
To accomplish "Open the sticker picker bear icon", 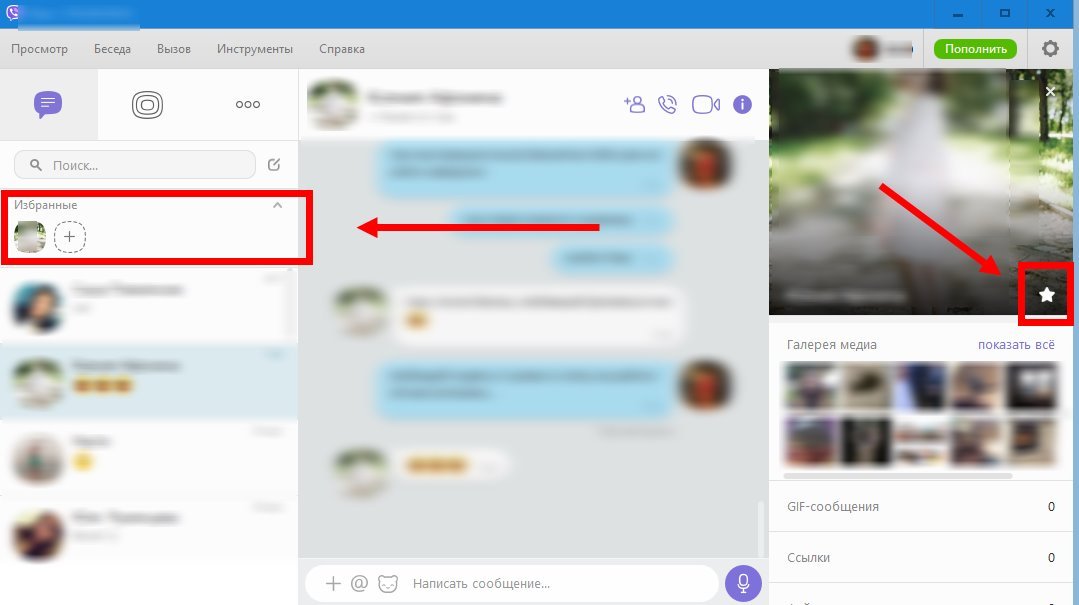I will click(388, 583).
